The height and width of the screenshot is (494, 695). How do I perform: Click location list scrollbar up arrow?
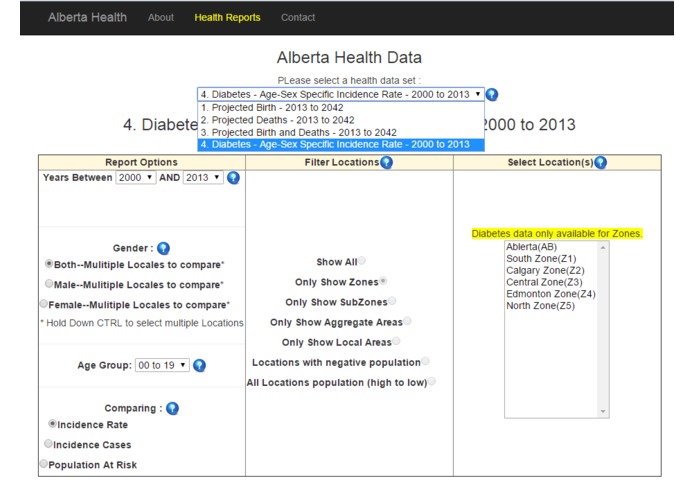(603, 247)
